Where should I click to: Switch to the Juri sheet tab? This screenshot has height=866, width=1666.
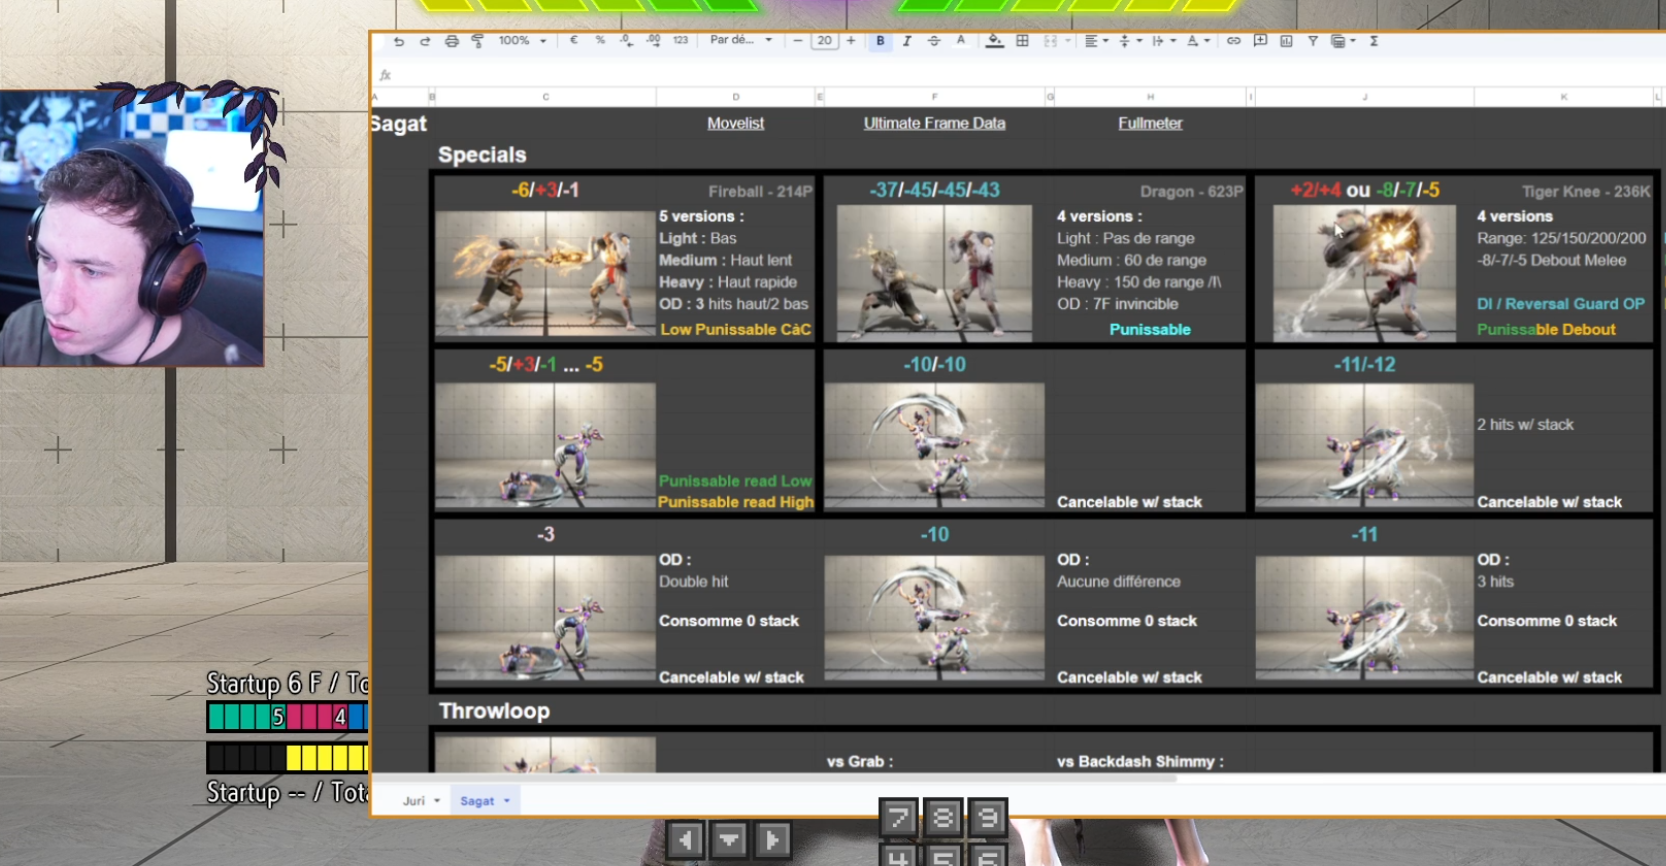(x=414, y=801)
